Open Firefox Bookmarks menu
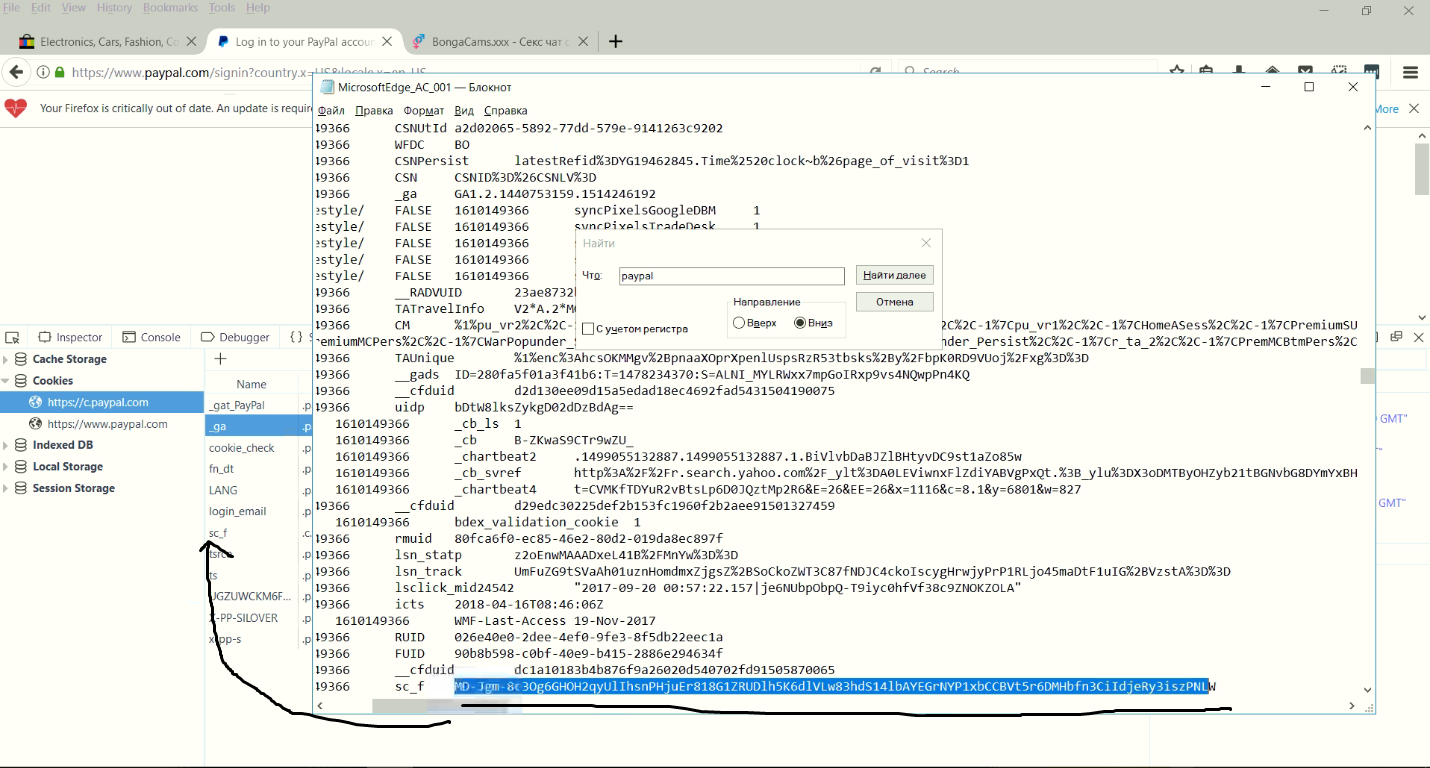 pyautogui.click(x=170, y=7)
